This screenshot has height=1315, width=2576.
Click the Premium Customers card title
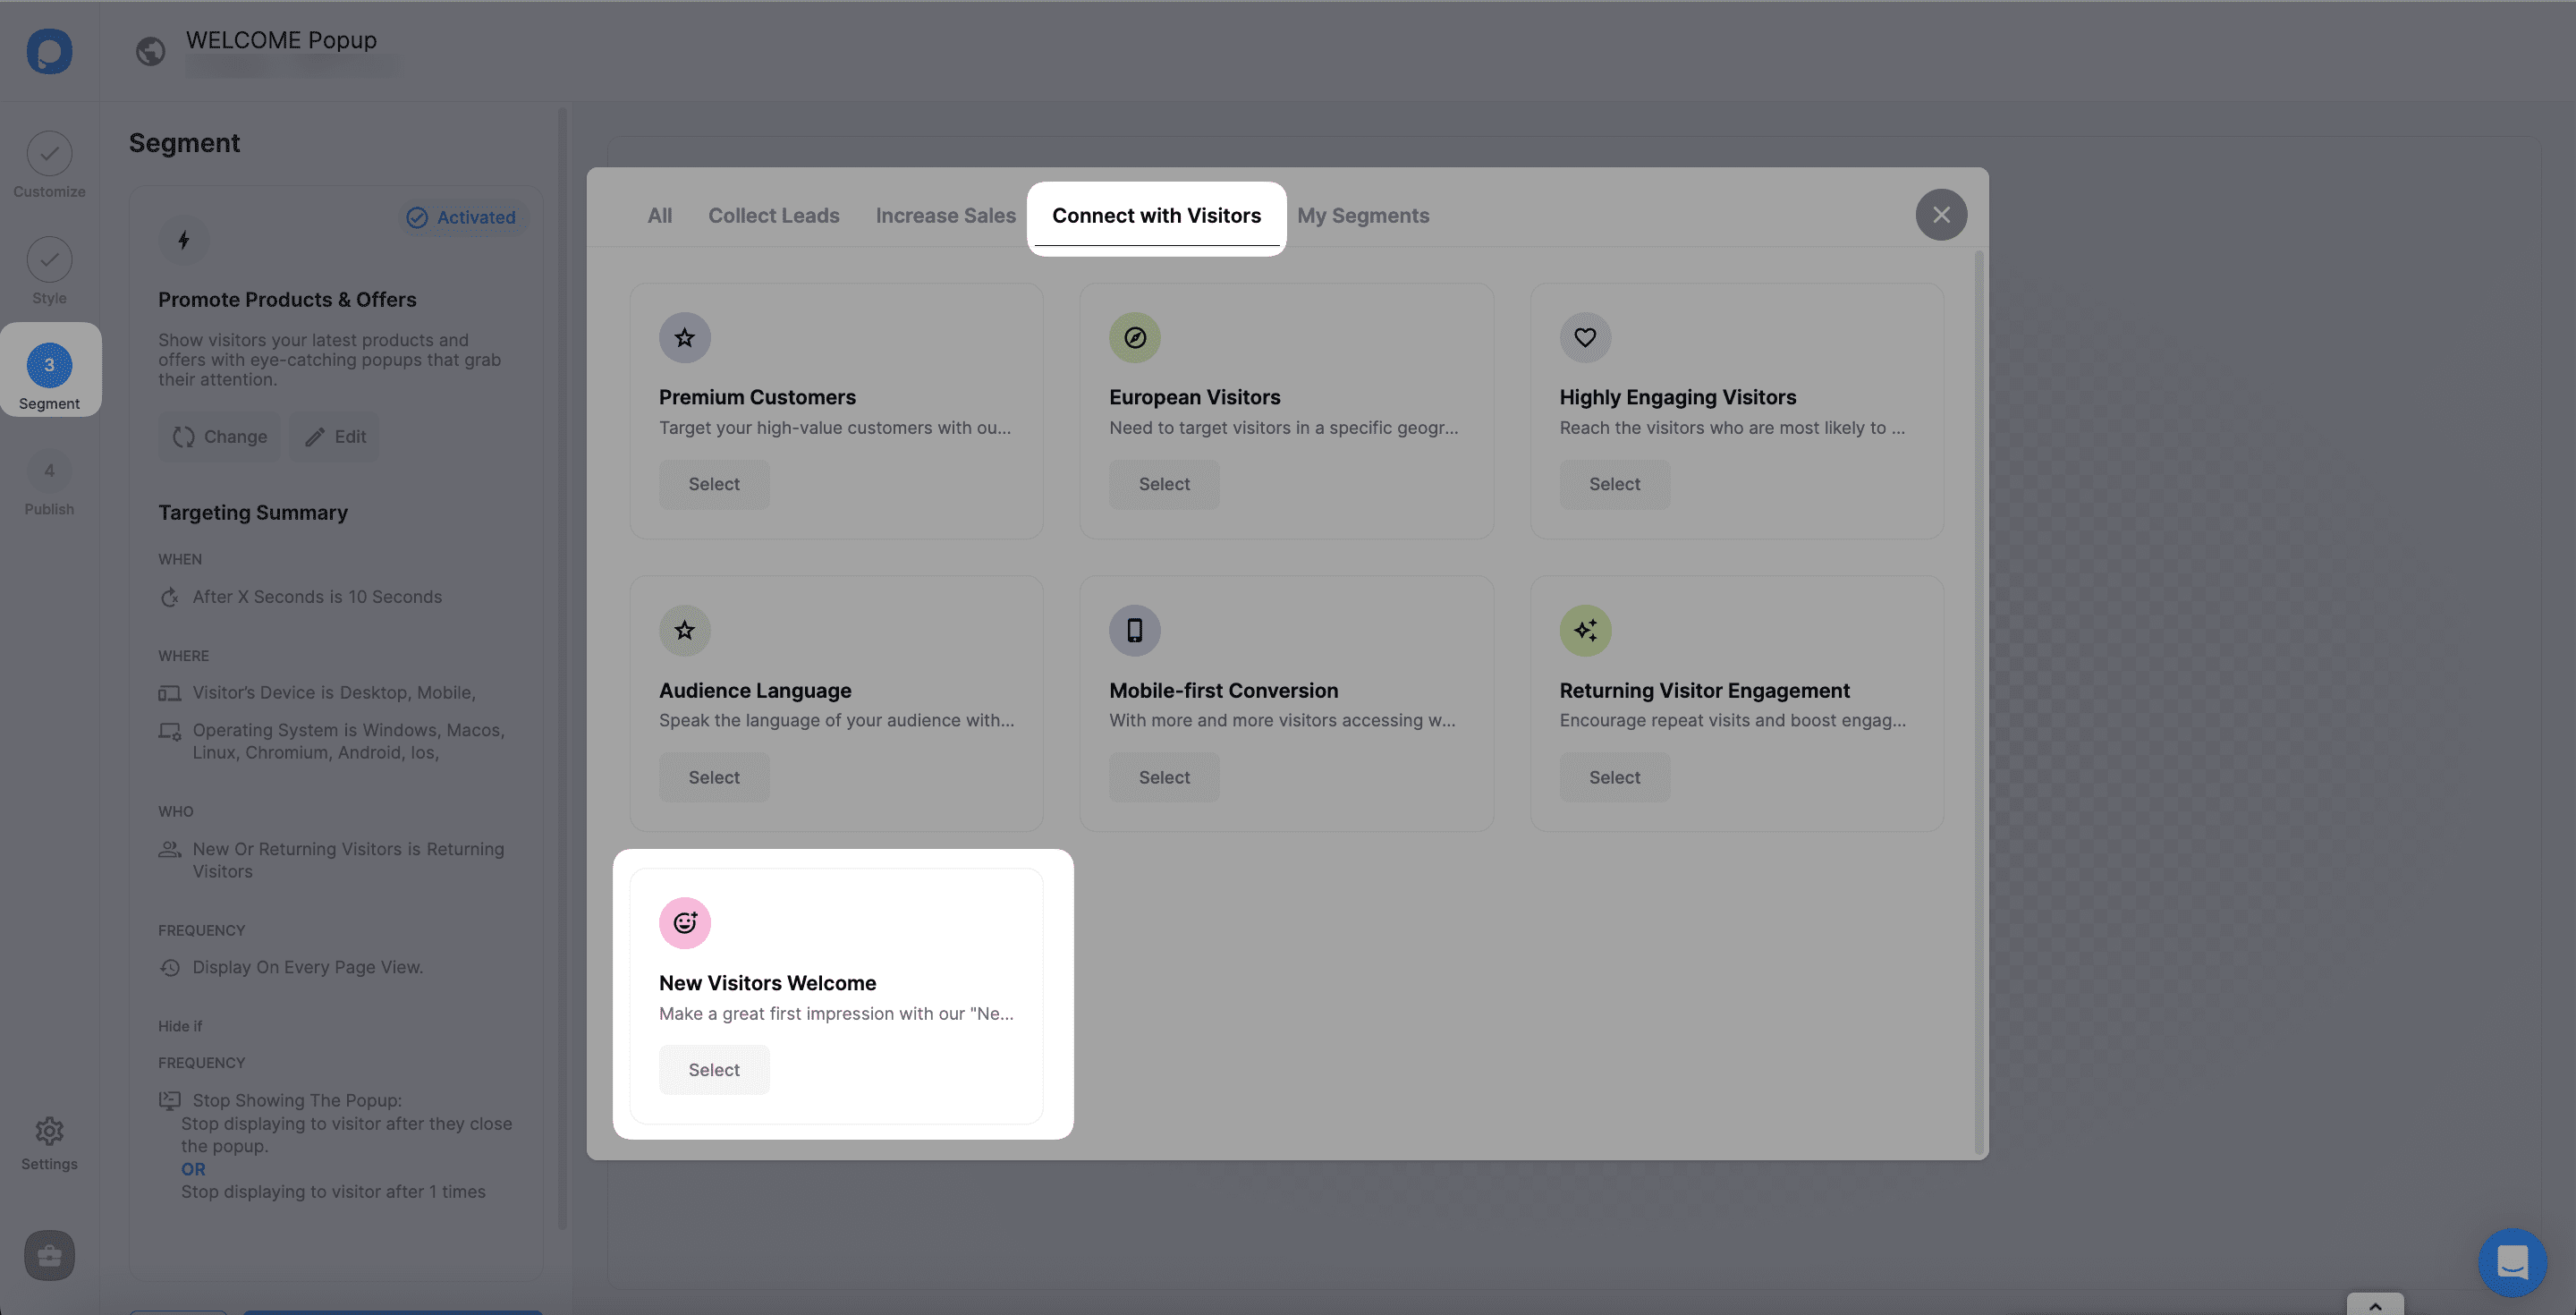tap(757, 397)
